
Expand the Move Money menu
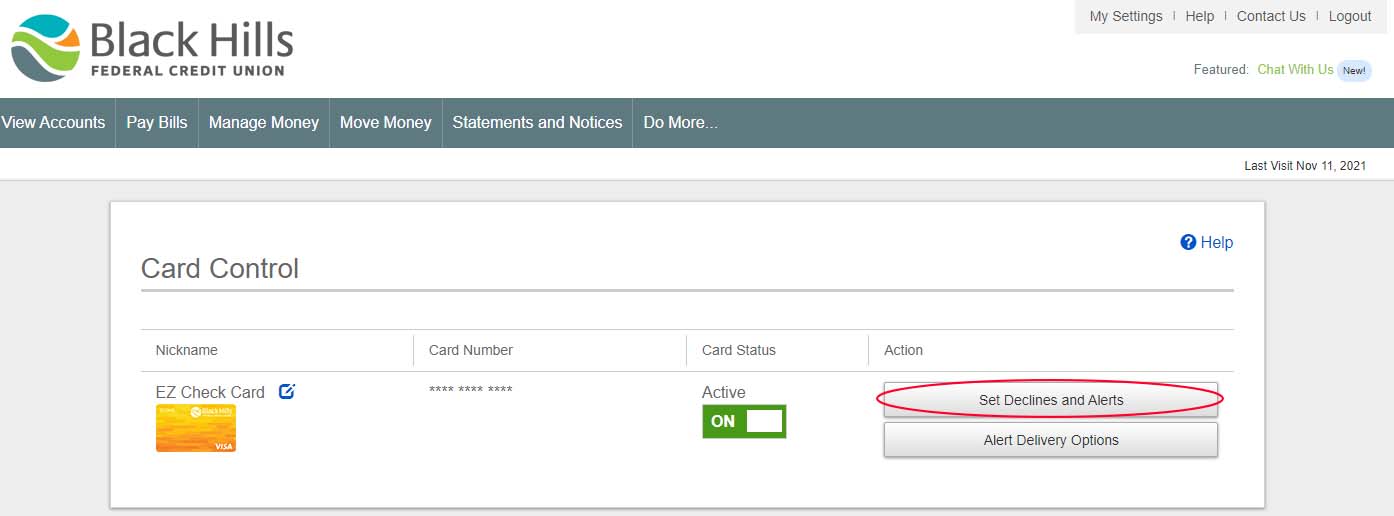(385, 122)
